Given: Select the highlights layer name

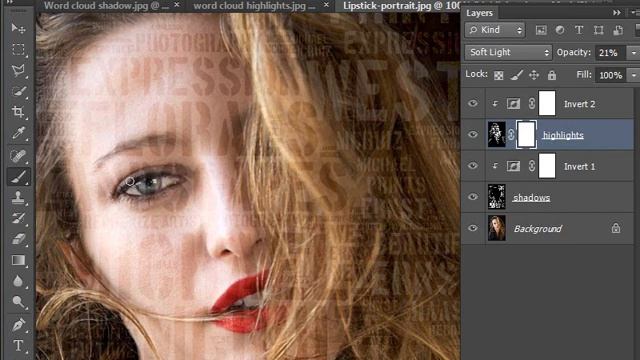Looking at the screenshot, I should pos(563,135).
